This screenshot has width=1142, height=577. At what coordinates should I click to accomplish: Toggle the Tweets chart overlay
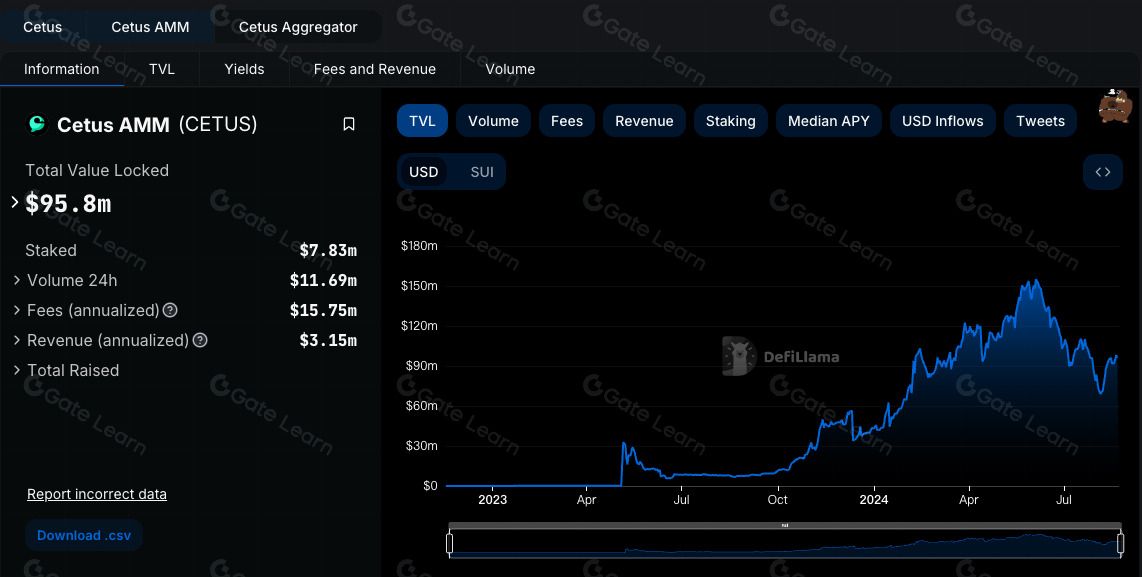coord(1040,121)
